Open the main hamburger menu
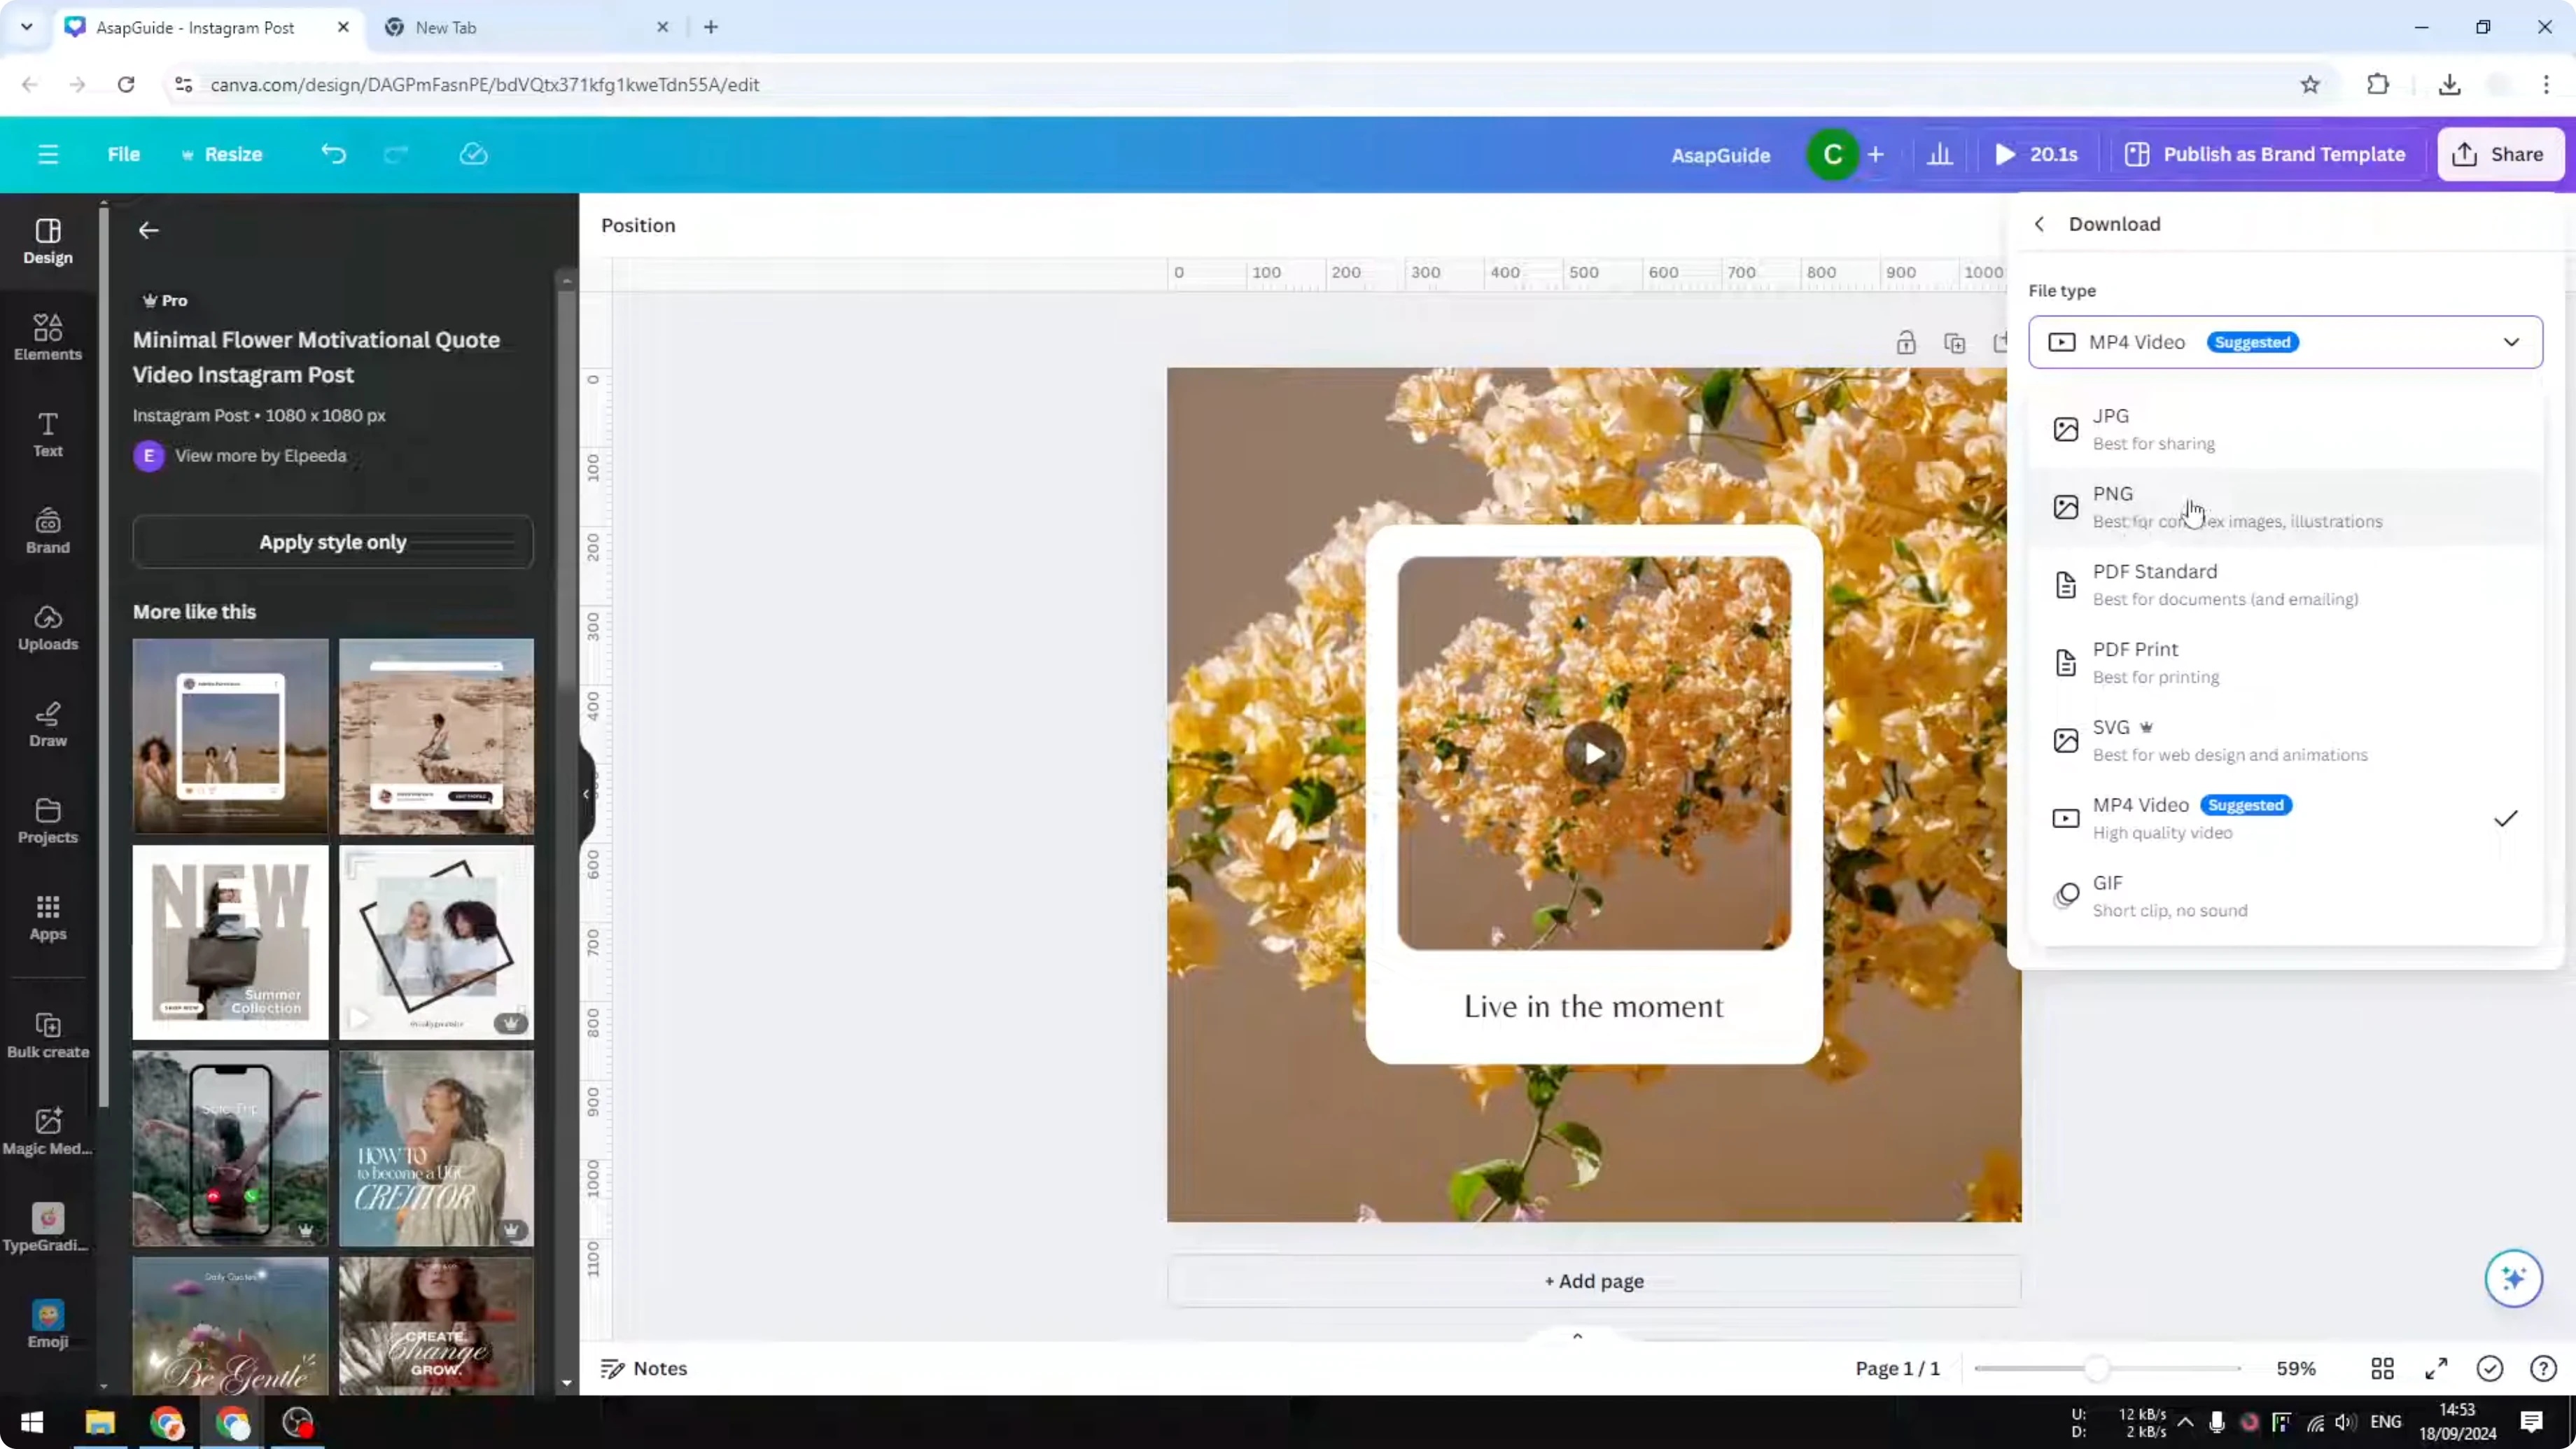The height and width of the screenshot is (1449, 2576). click(x=48, y=154)
